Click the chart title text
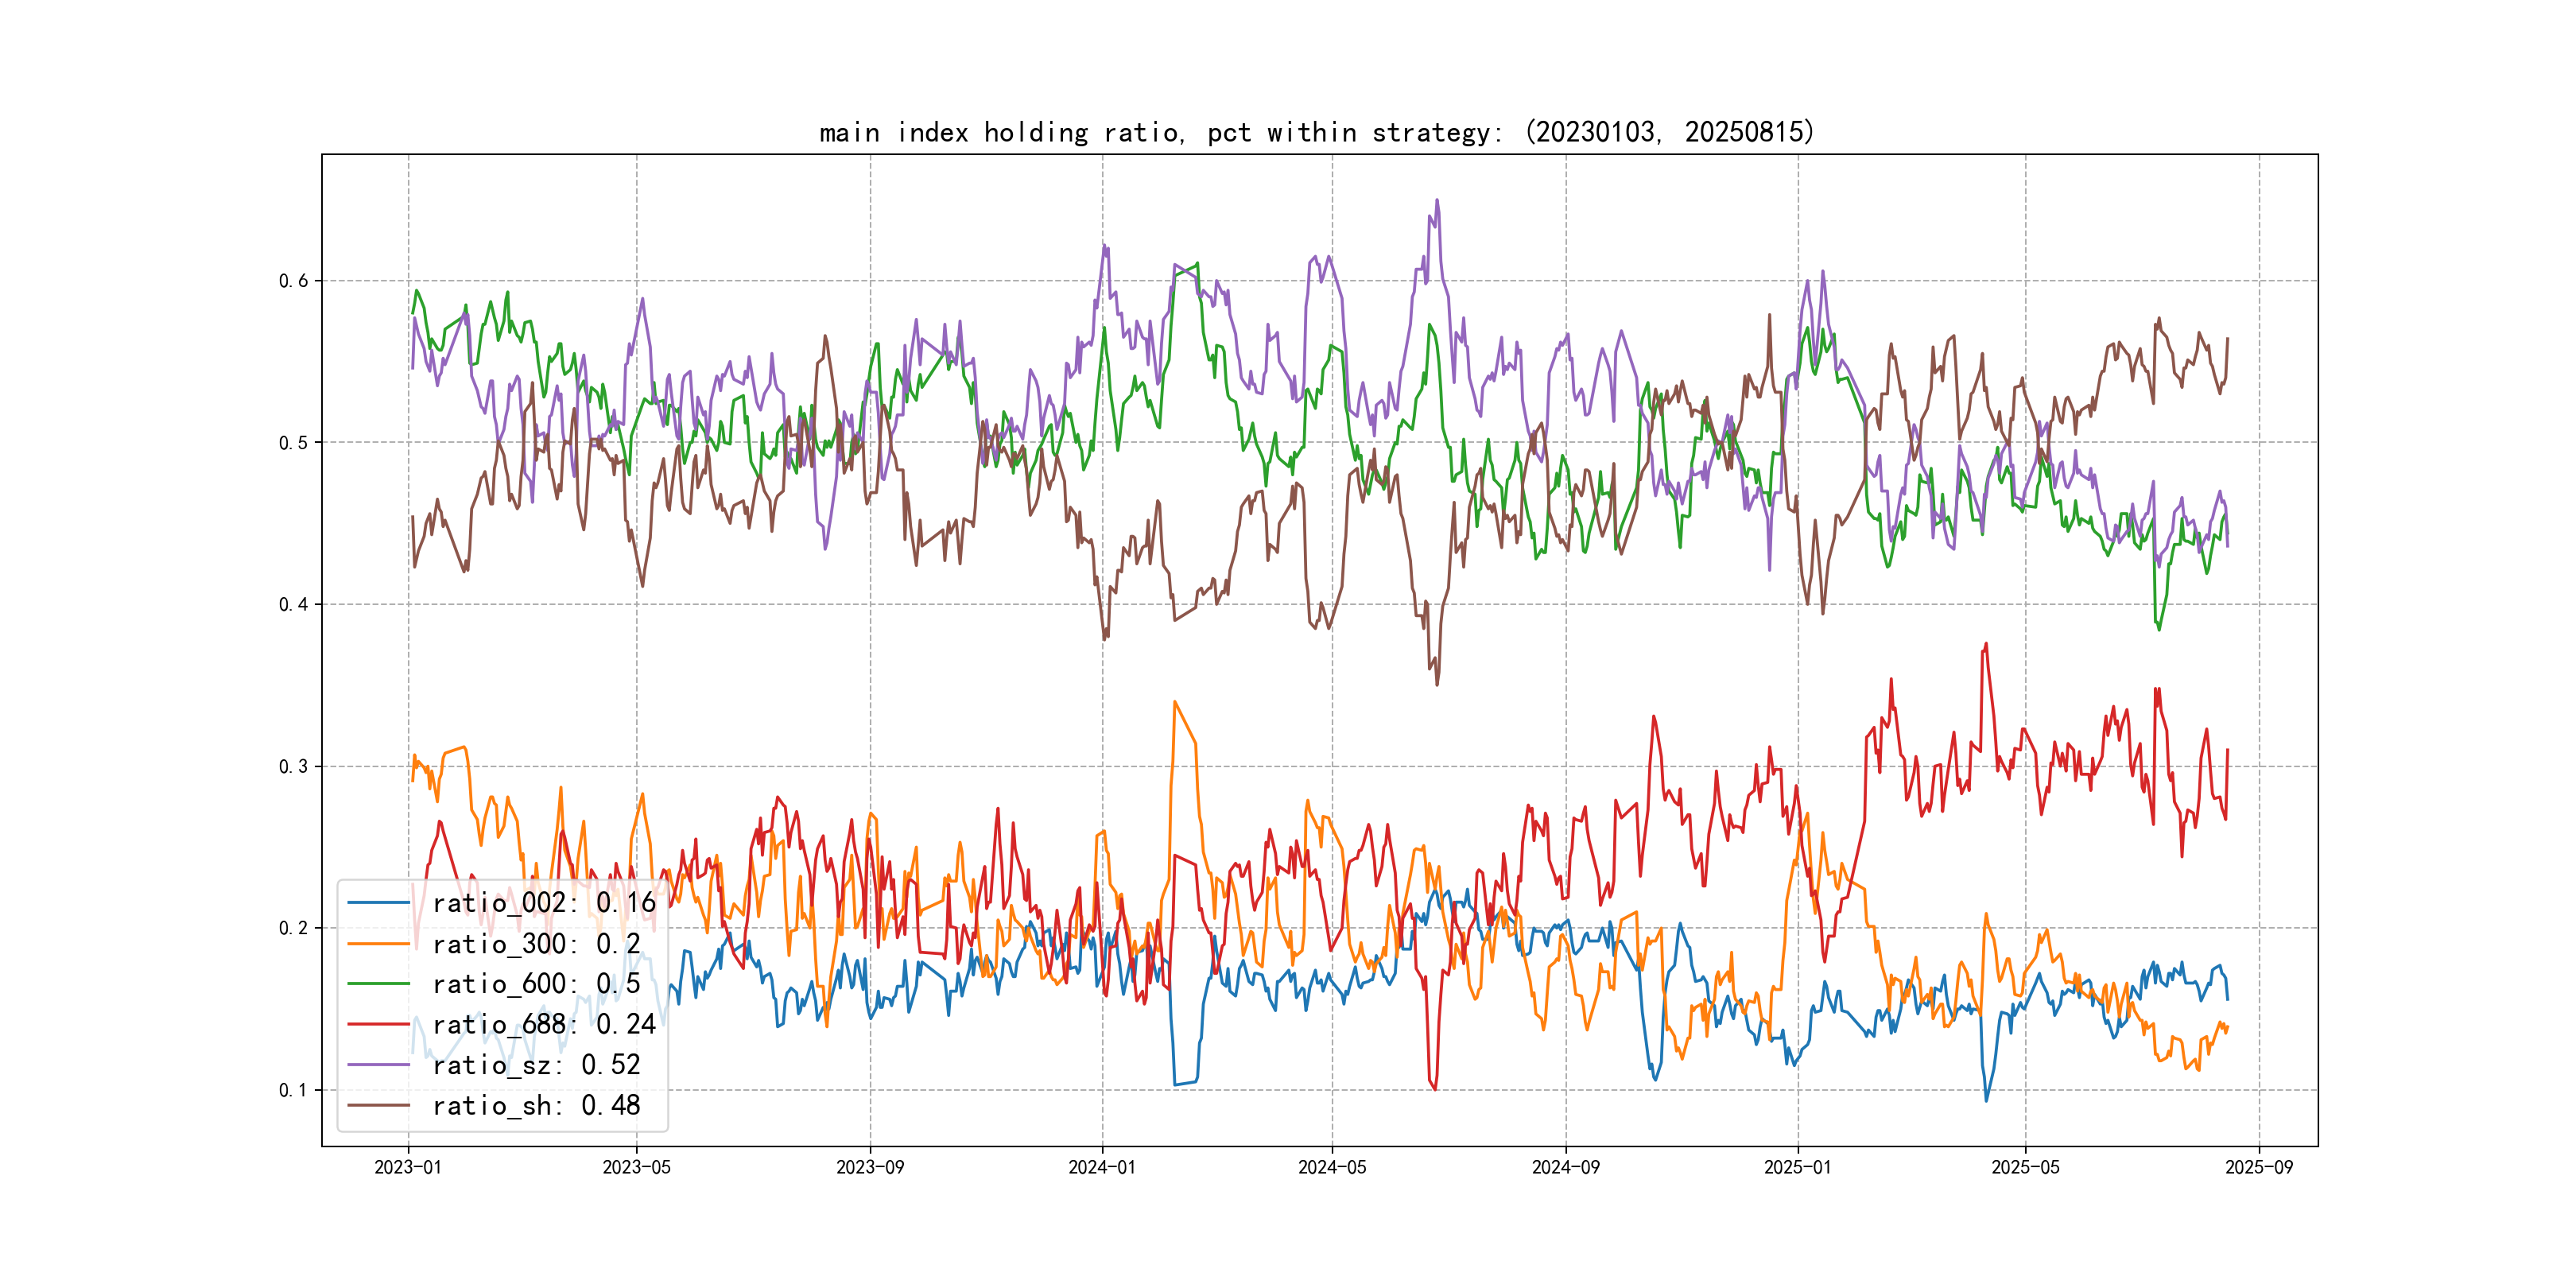Viewport: 2576px width, 1288px height. tap(1317, 132)
